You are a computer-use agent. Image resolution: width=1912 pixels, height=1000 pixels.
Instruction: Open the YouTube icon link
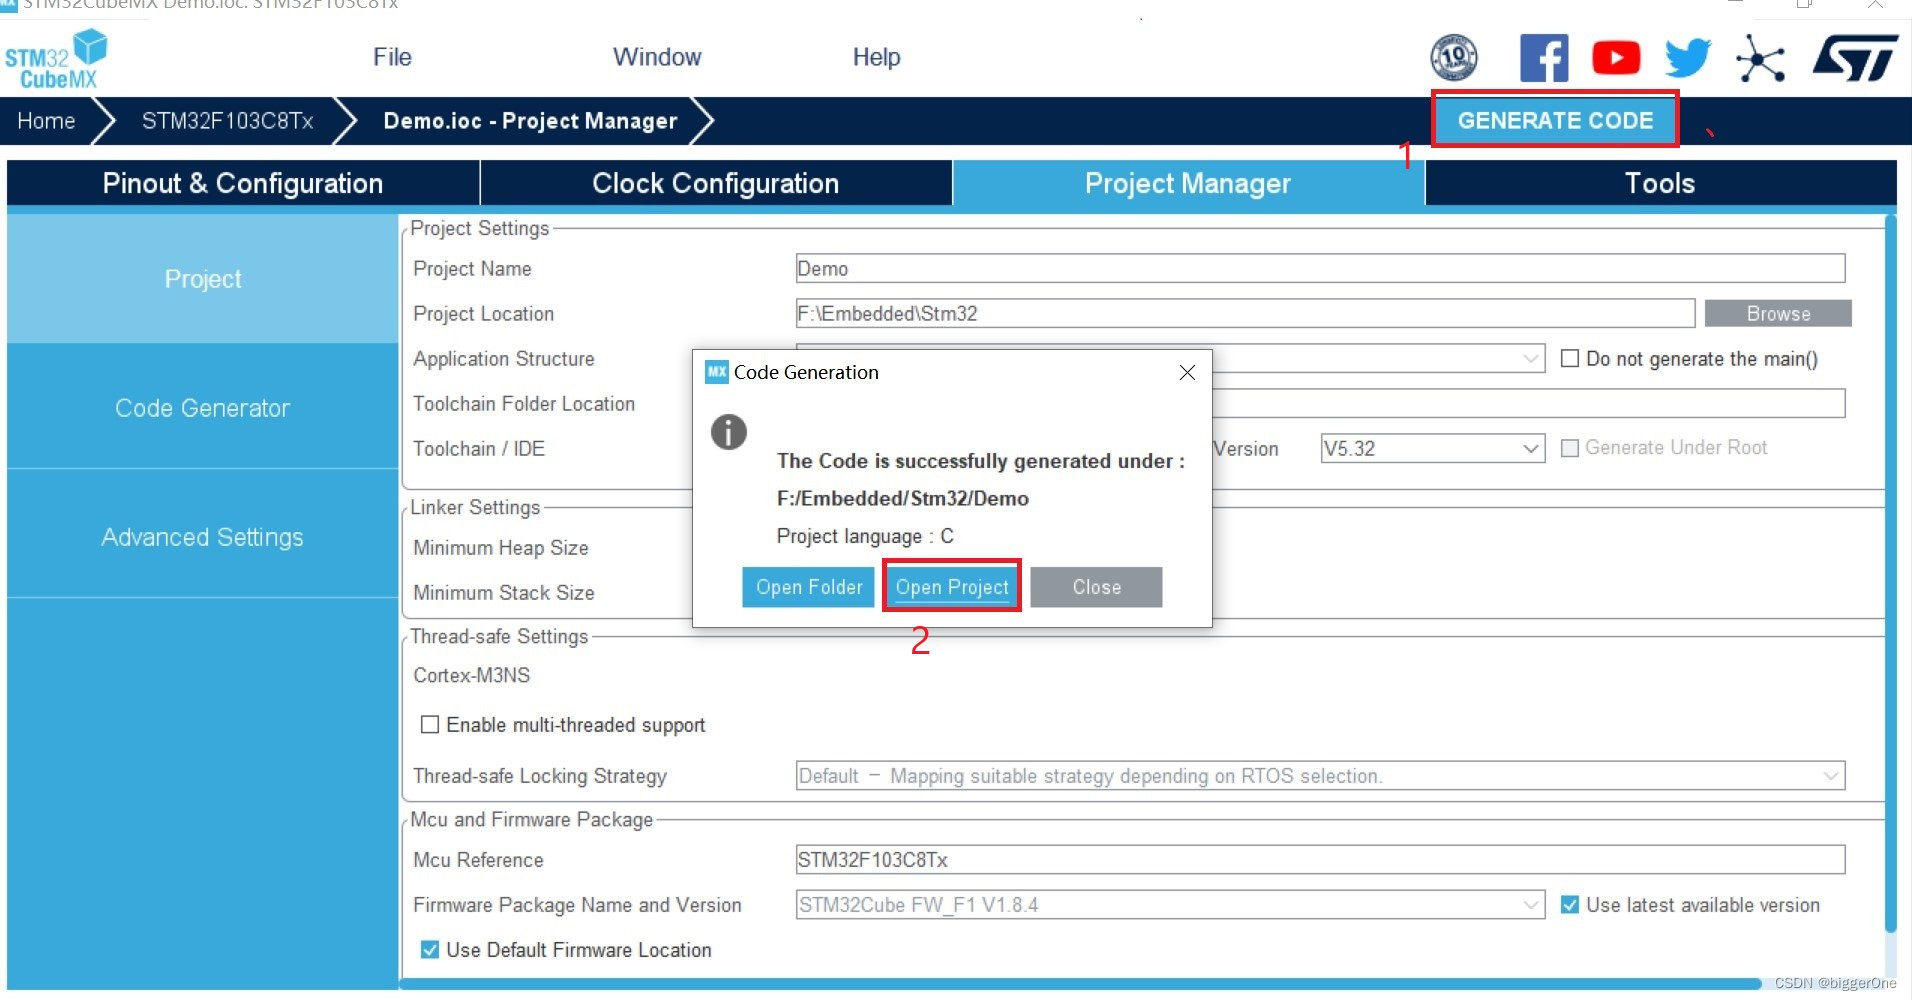click(x=1616, y=58)
